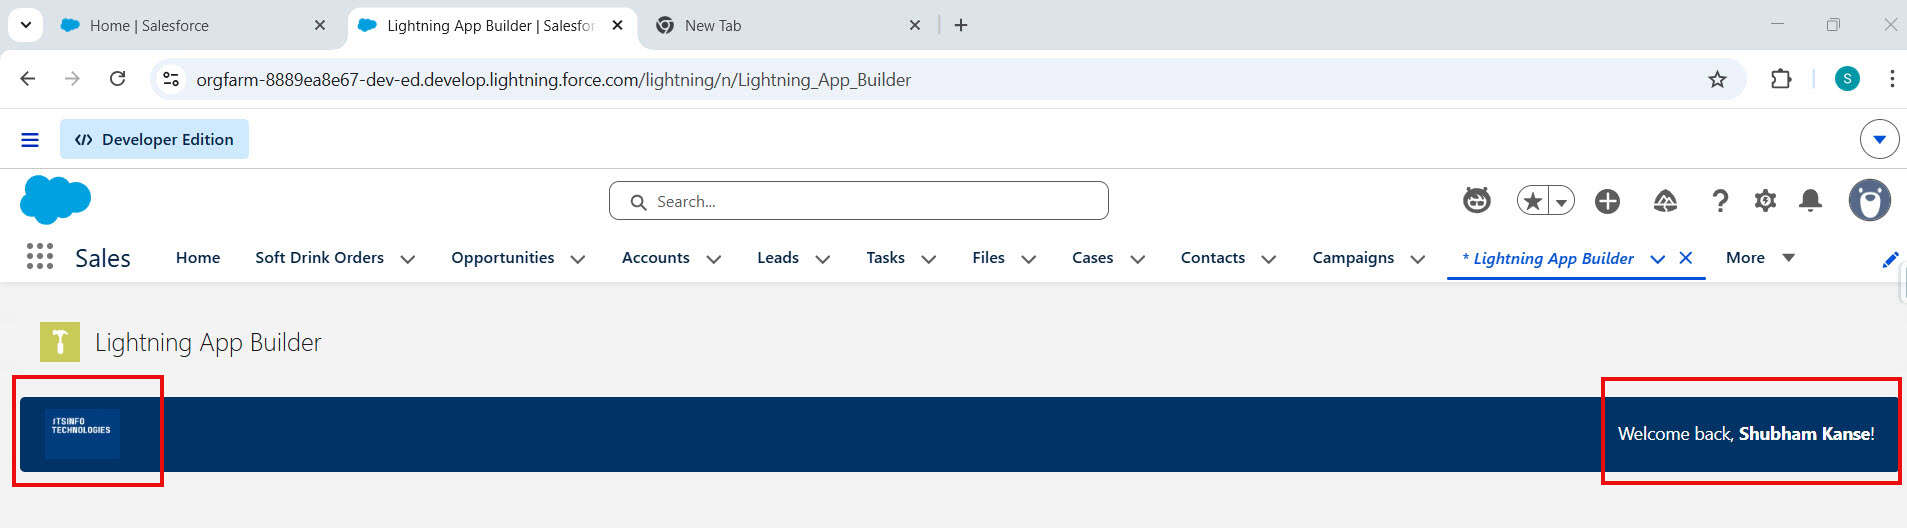Go to the Home nav tab
The height and width of the screenshot is (528, 1907).
198,257
